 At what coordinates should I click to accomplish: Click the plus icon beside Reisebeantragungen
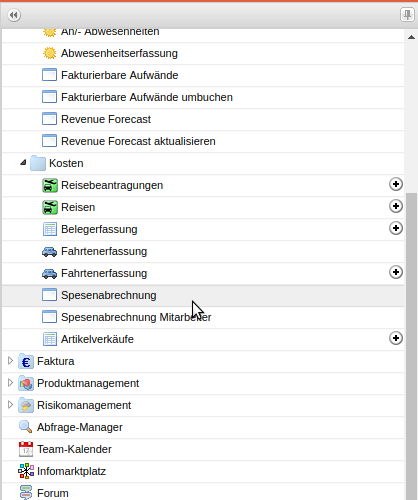[x=396, y=184]
